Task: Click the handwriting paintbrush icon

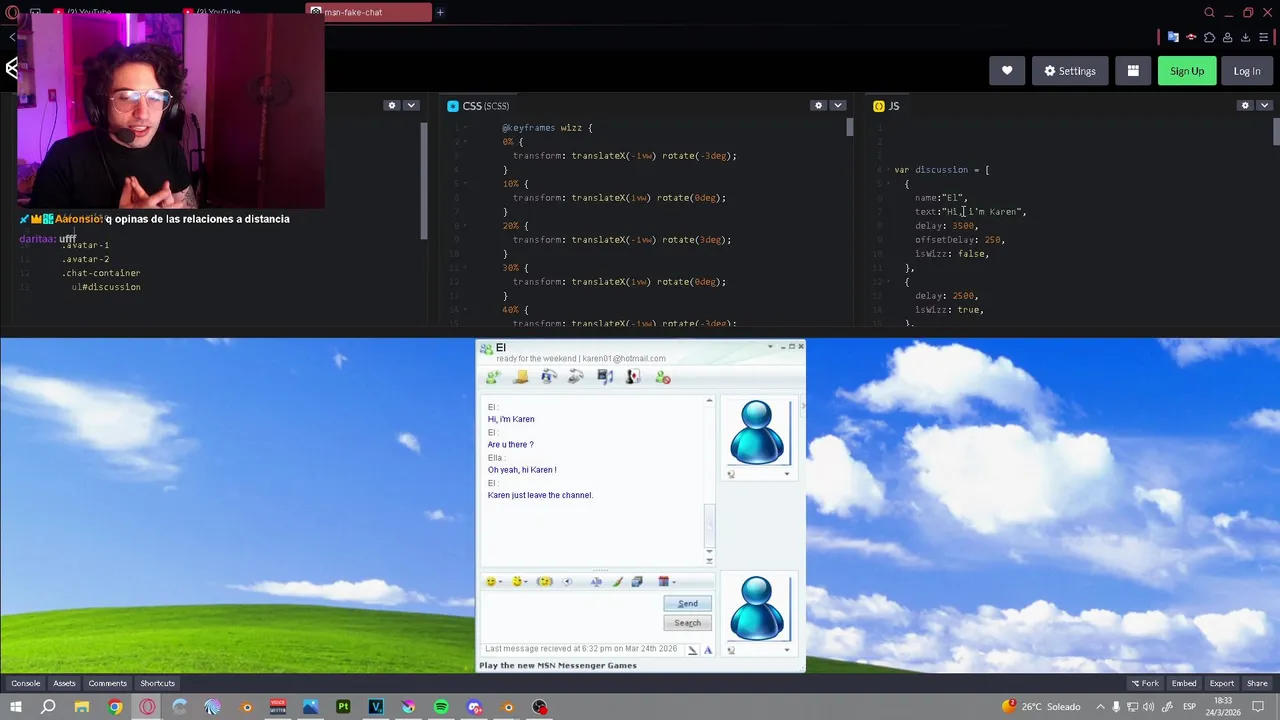Action: coord(617,582)
